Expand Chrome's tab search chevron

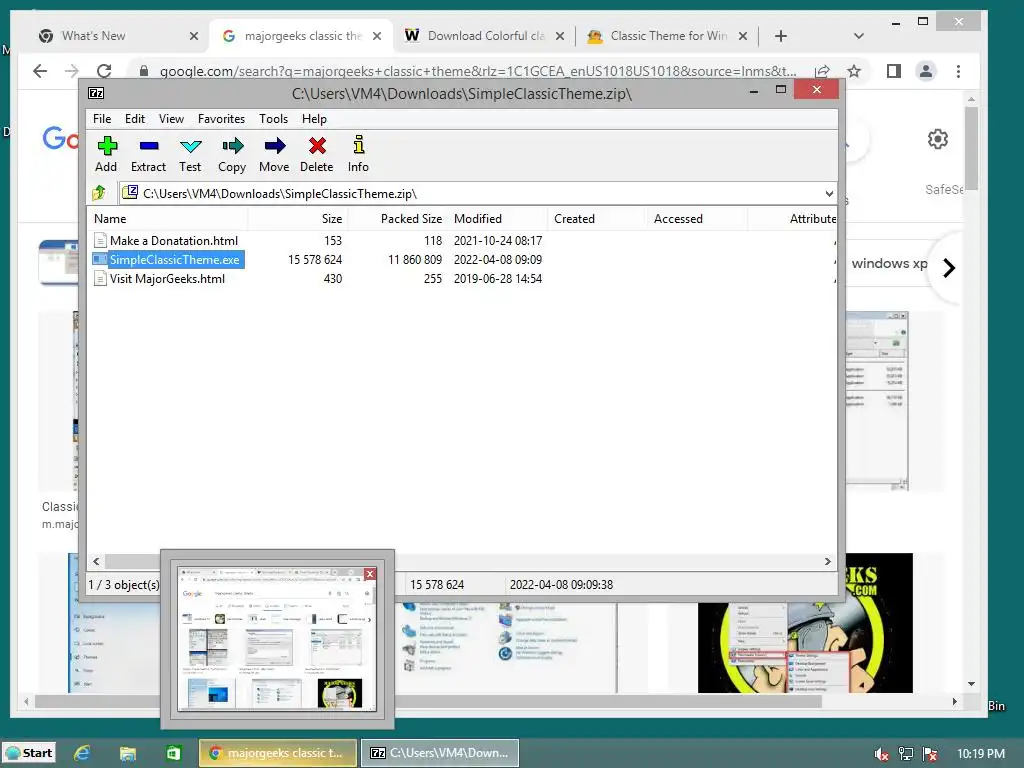(859, 36)
